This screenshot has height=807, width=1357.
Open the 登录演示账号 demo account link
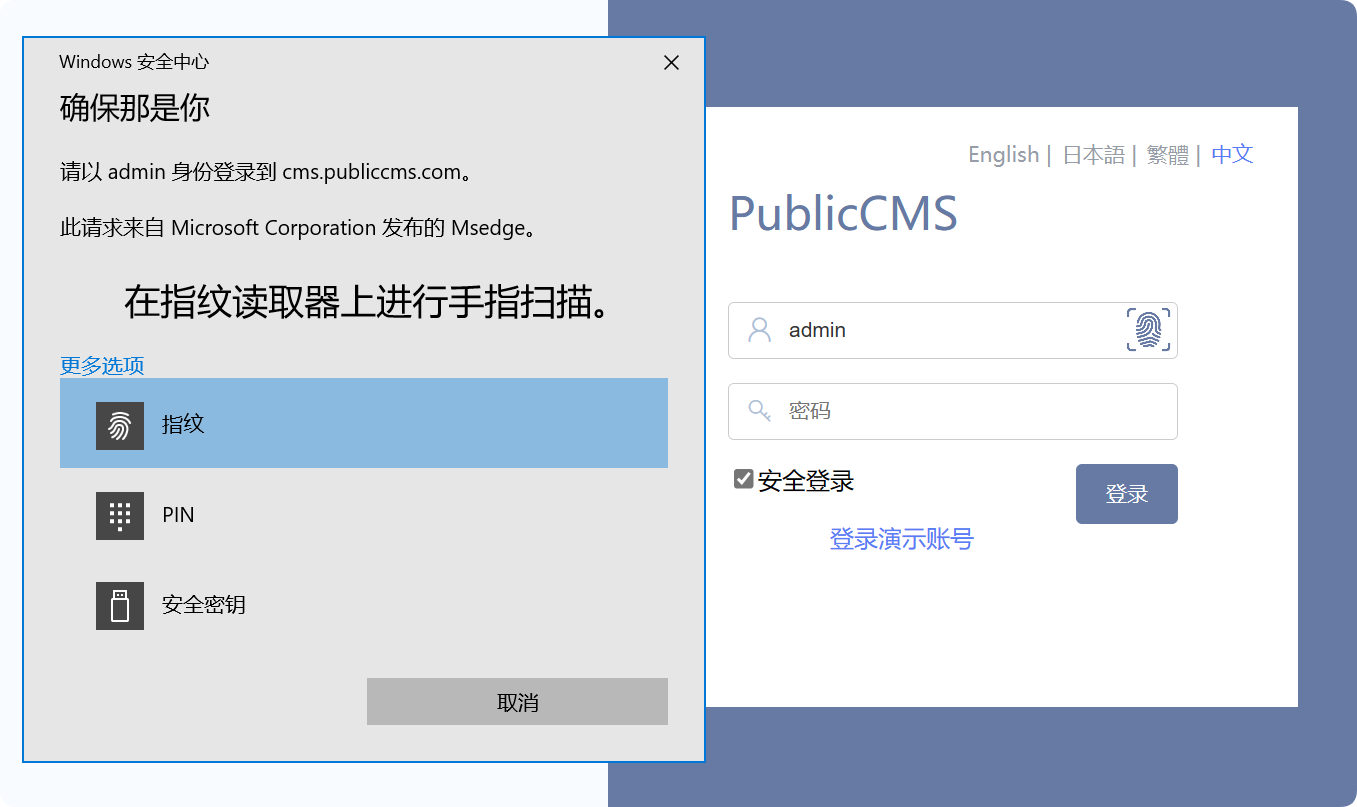click(x=901, y=539)
